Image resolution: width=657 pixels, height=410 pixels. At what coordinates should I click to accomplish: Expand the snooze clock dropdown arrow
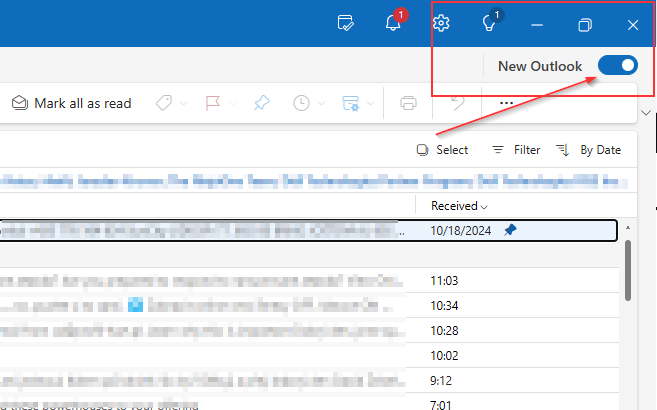pyautogui.click(x=321, y=103)
